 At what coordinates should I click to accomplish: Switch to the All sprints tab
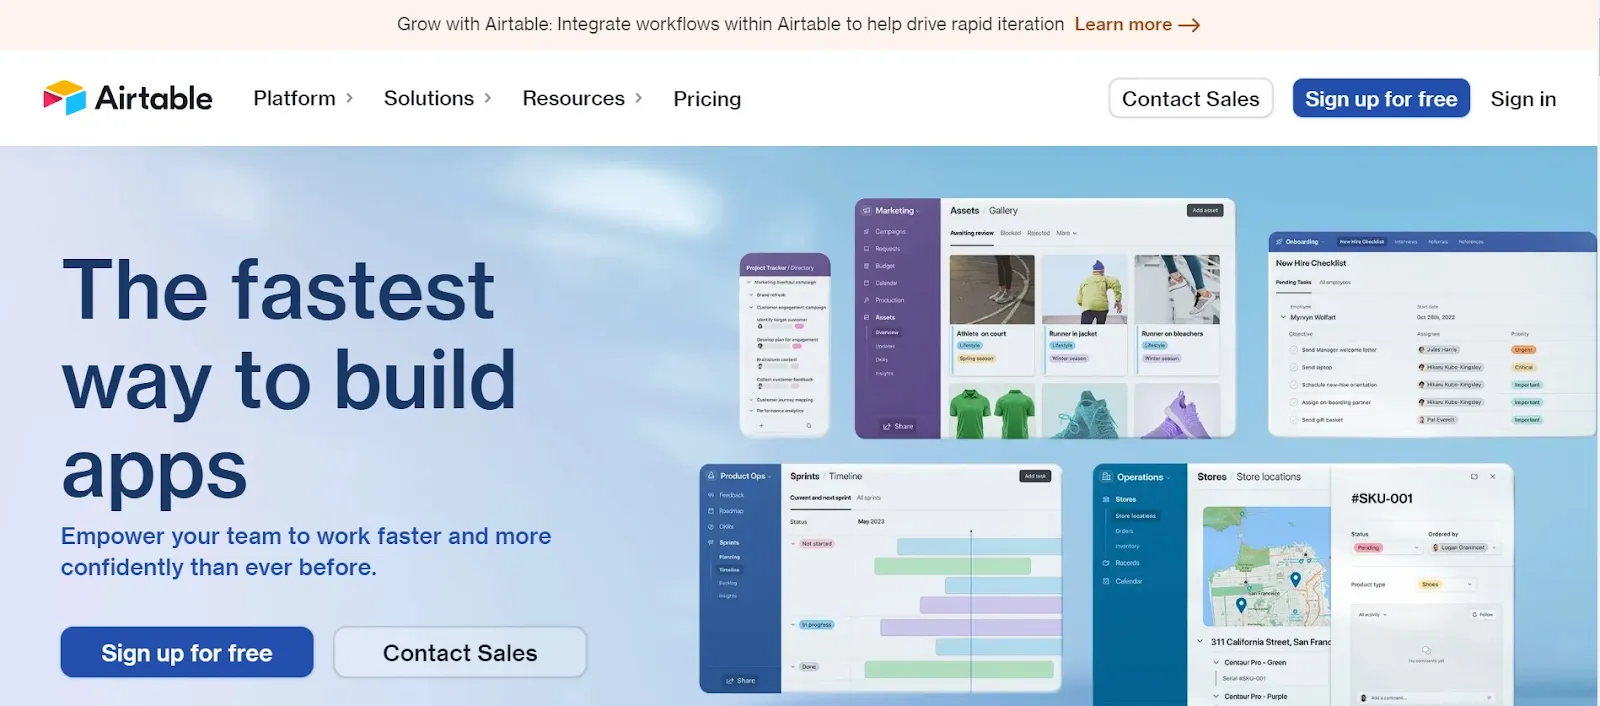(869, 498)
